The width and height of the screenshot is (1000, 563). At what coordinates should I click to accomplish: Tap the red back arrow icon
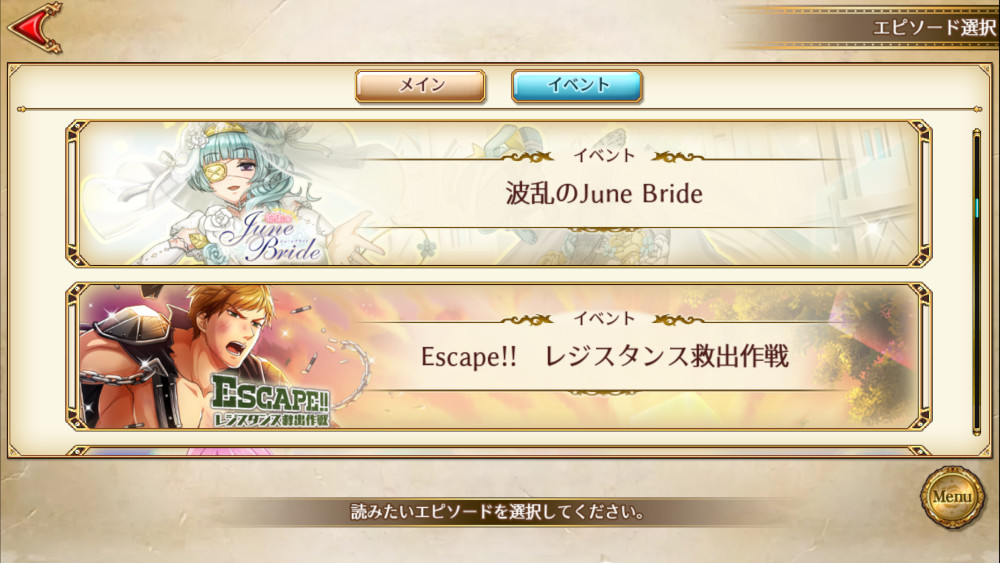pyautogui.click(x=35, y=28)
